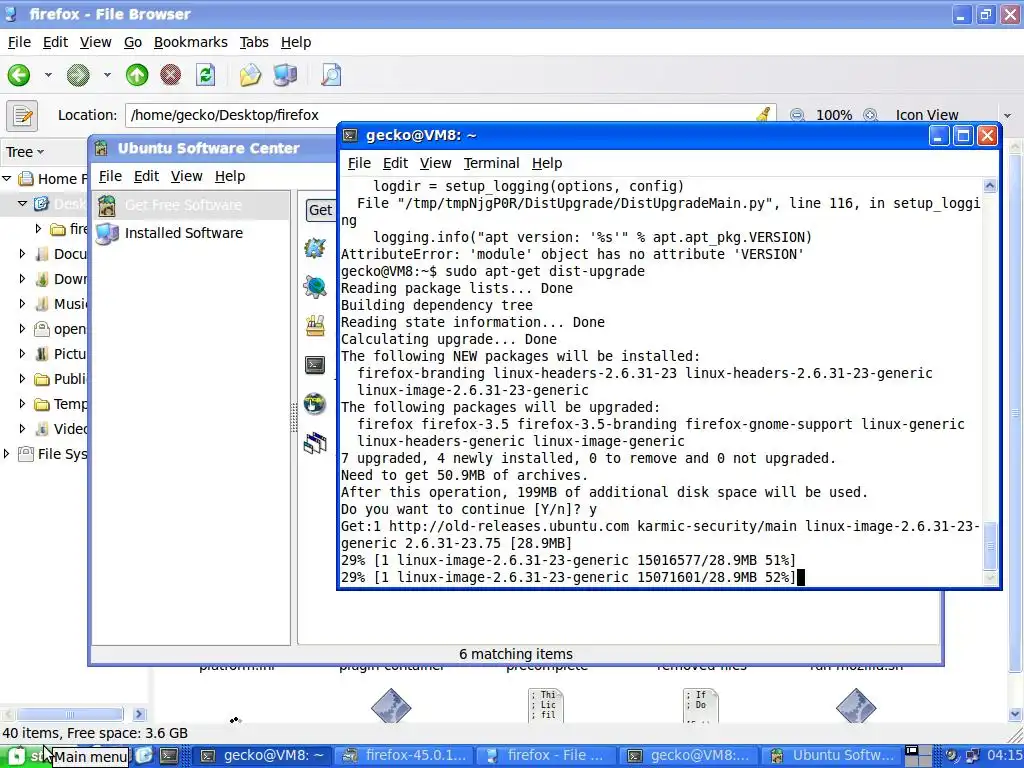Go up to the parent folder

(137, 75)
